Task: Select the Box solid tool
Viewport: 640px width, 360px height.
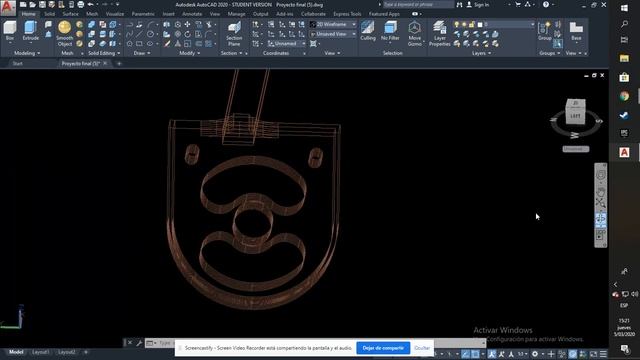Action: point(10,31)
